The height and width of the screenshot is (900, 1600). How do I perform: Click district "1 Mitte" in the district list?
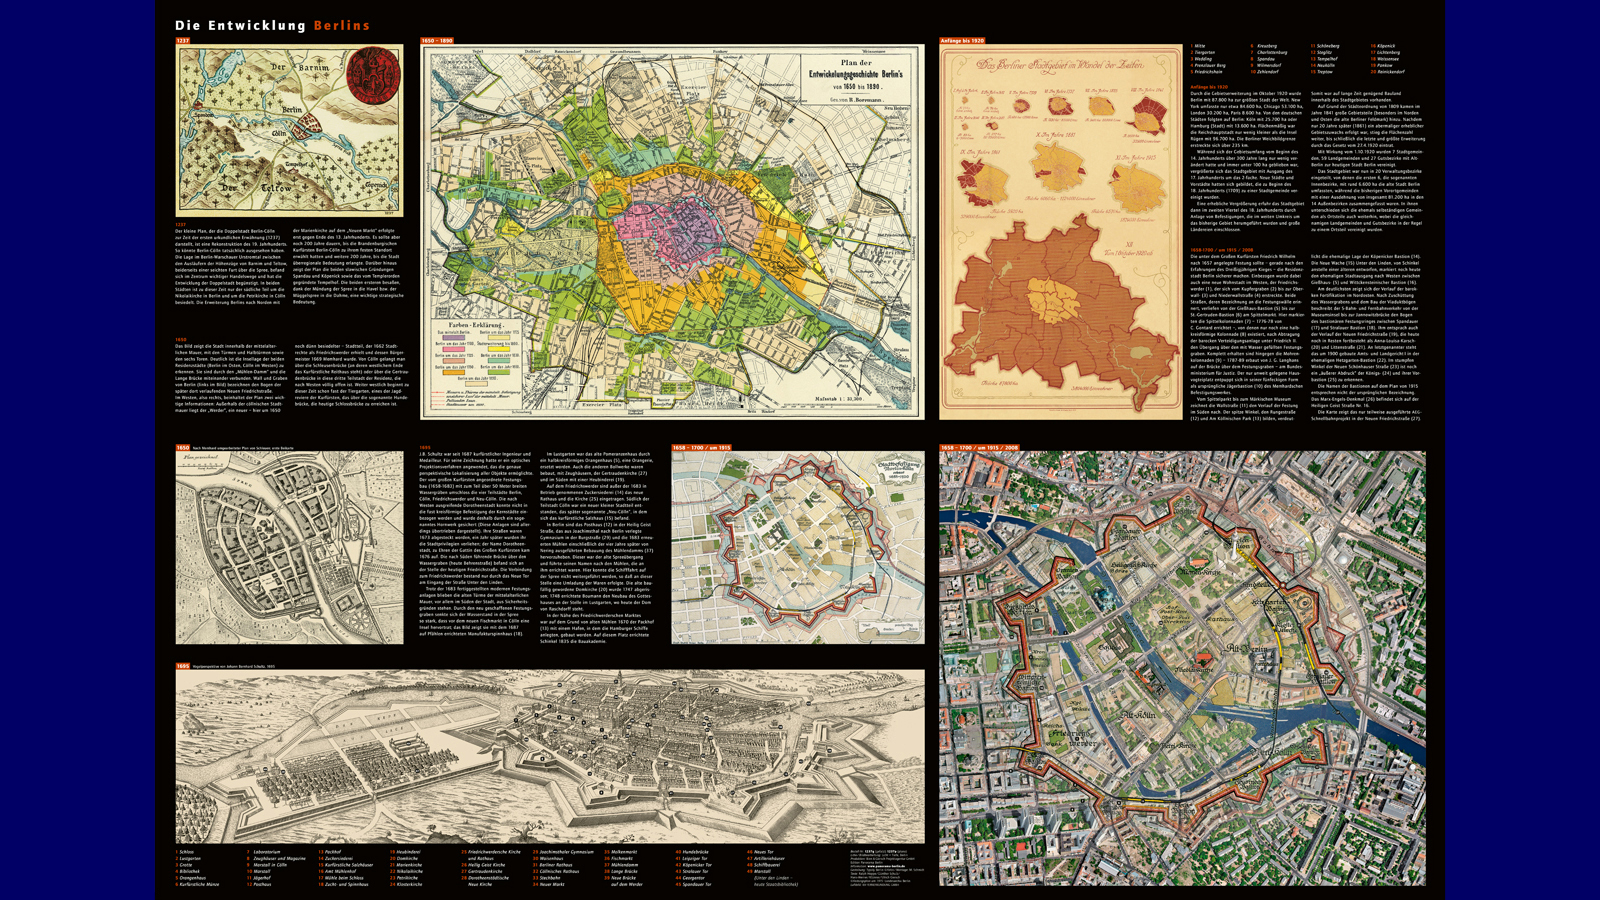point(1198,46)
